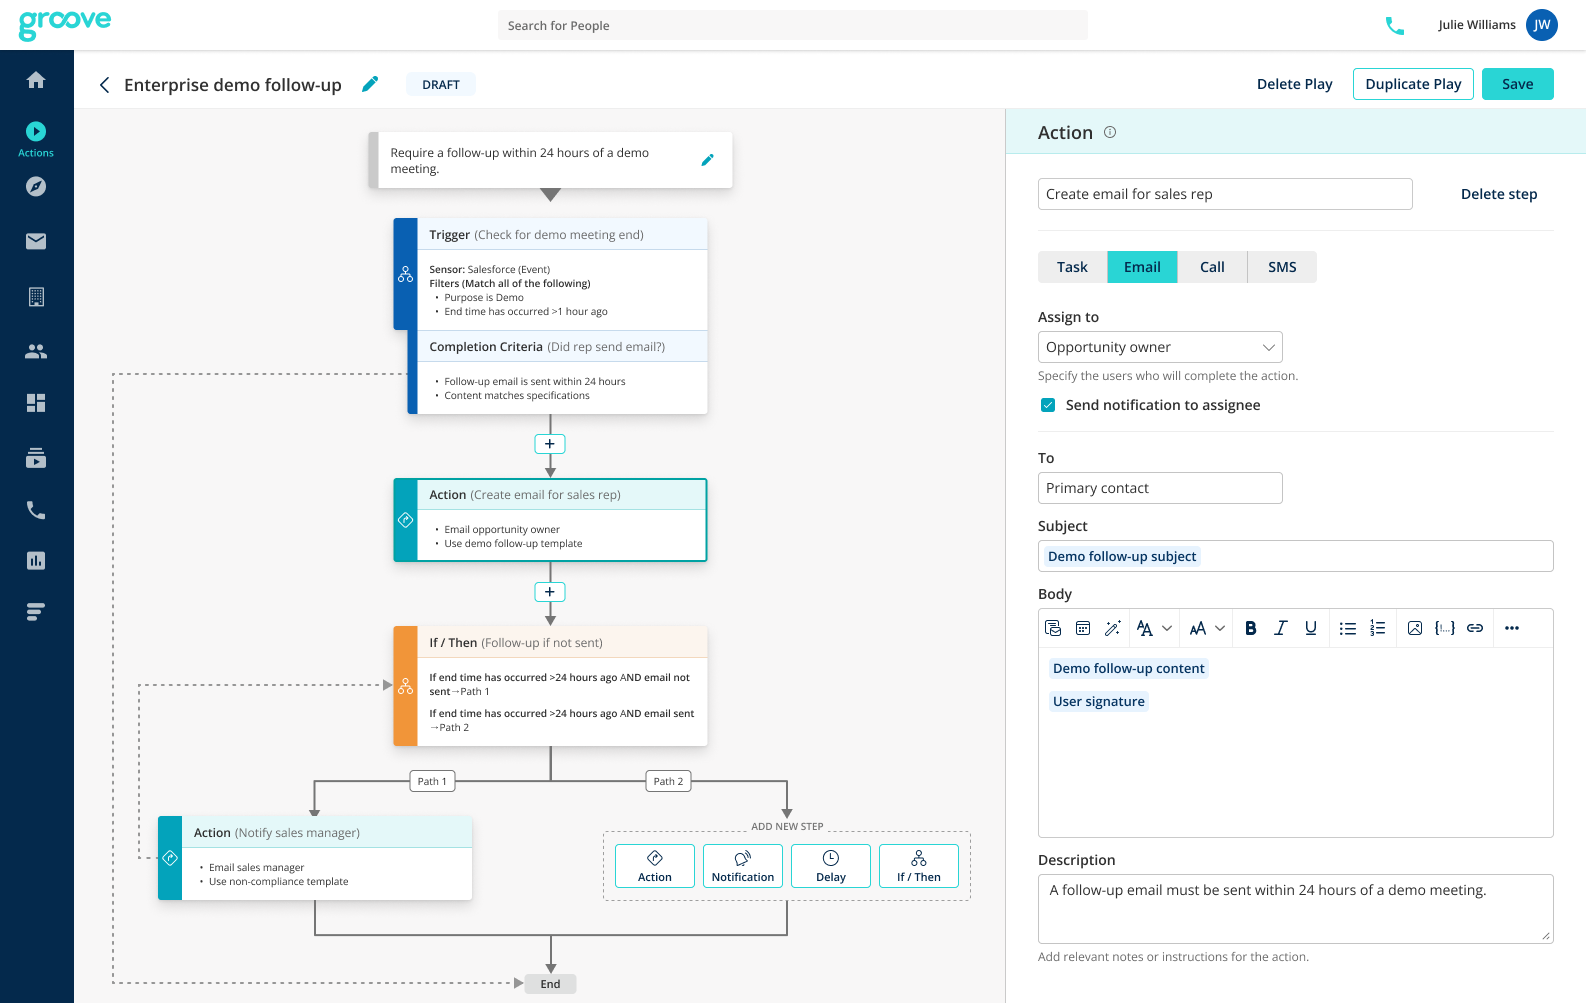
Task: Select the Call action type tab
Action: pyautogui.click(x=1212, y=267)
